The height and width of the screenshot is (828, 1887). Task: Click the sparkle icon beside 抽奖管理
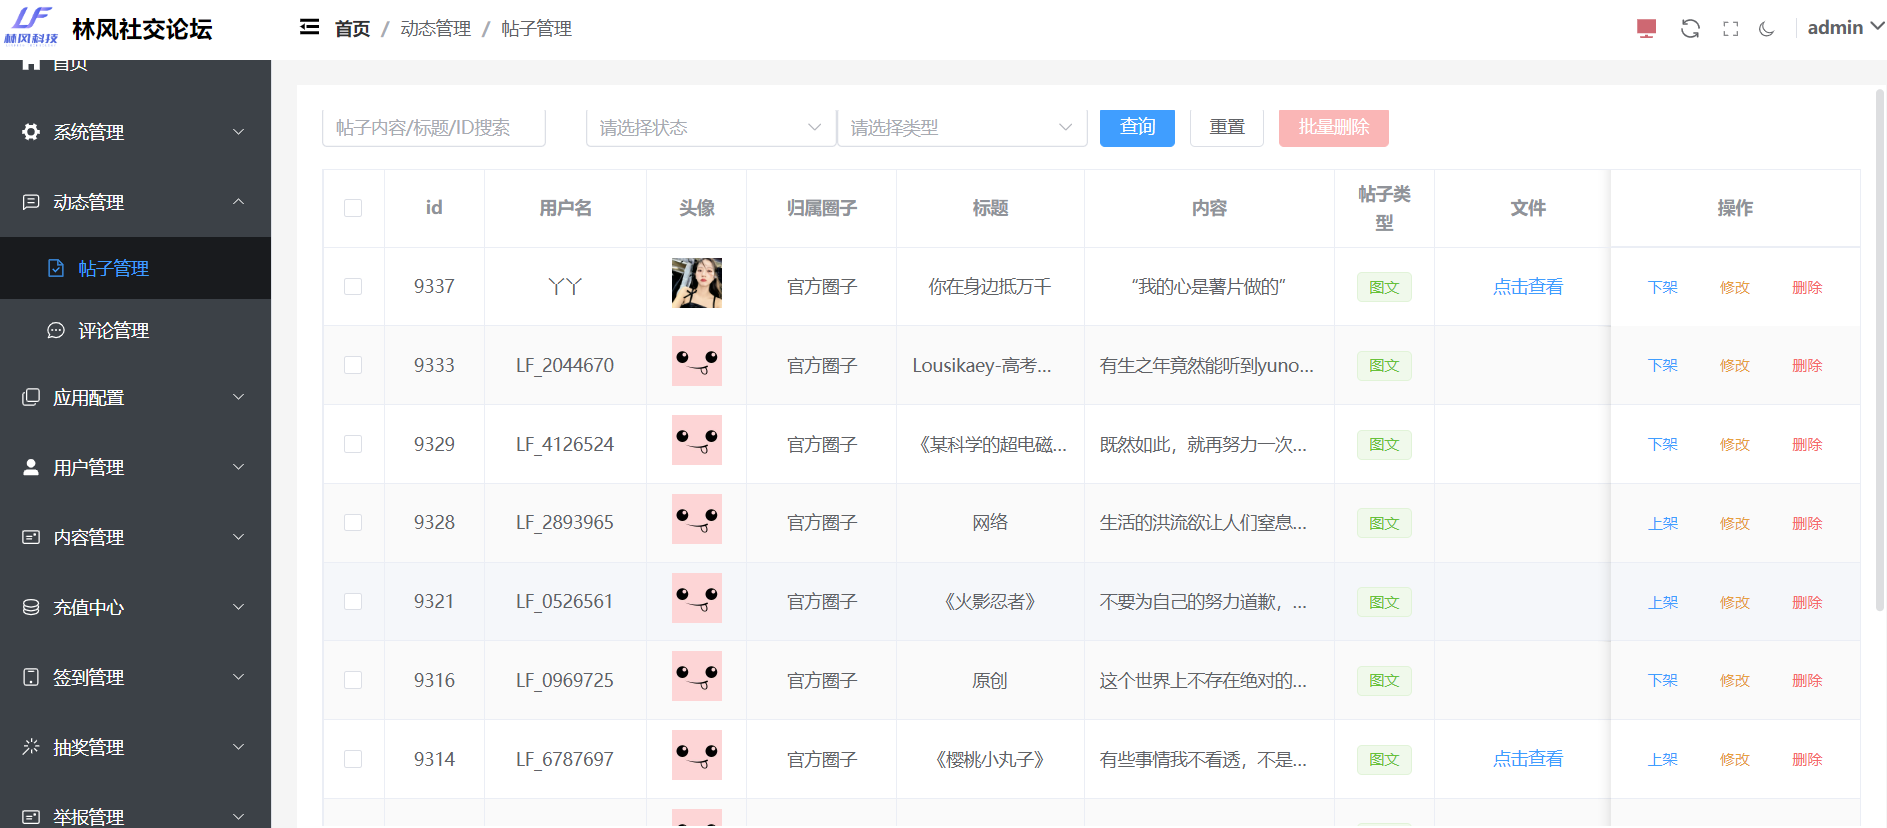tap(31, 747)
